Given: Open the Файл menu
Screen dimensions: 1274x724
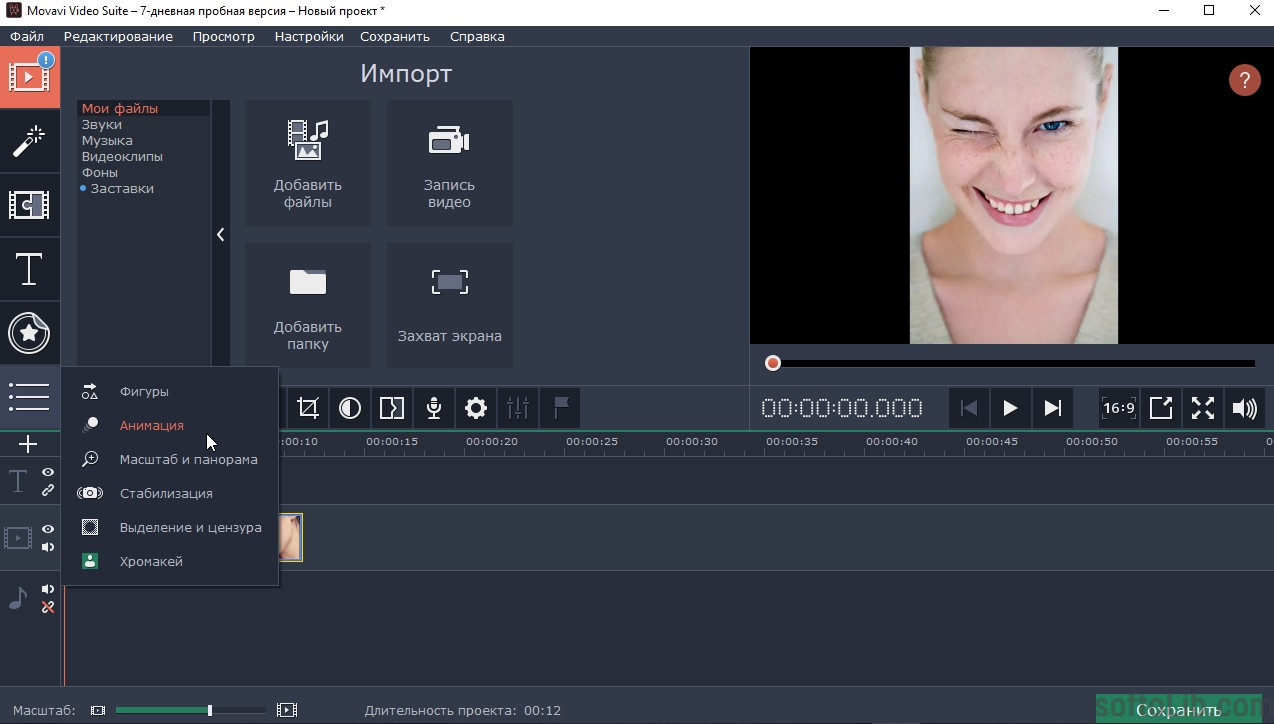Looking at the screenshot, I should (27, 36).
